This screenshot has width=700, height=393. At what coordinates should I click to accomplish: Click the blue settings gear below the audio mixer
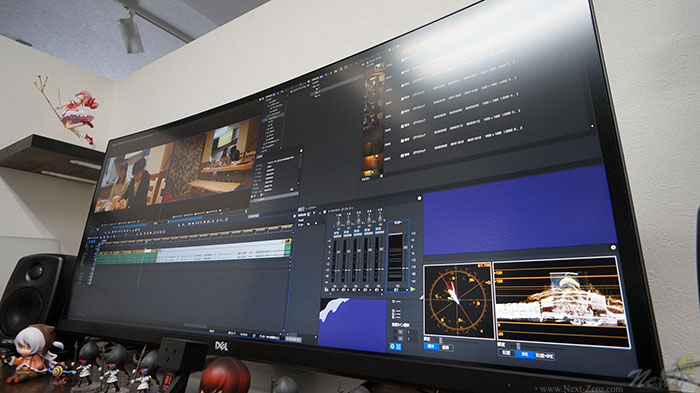[x=392, y=347]
